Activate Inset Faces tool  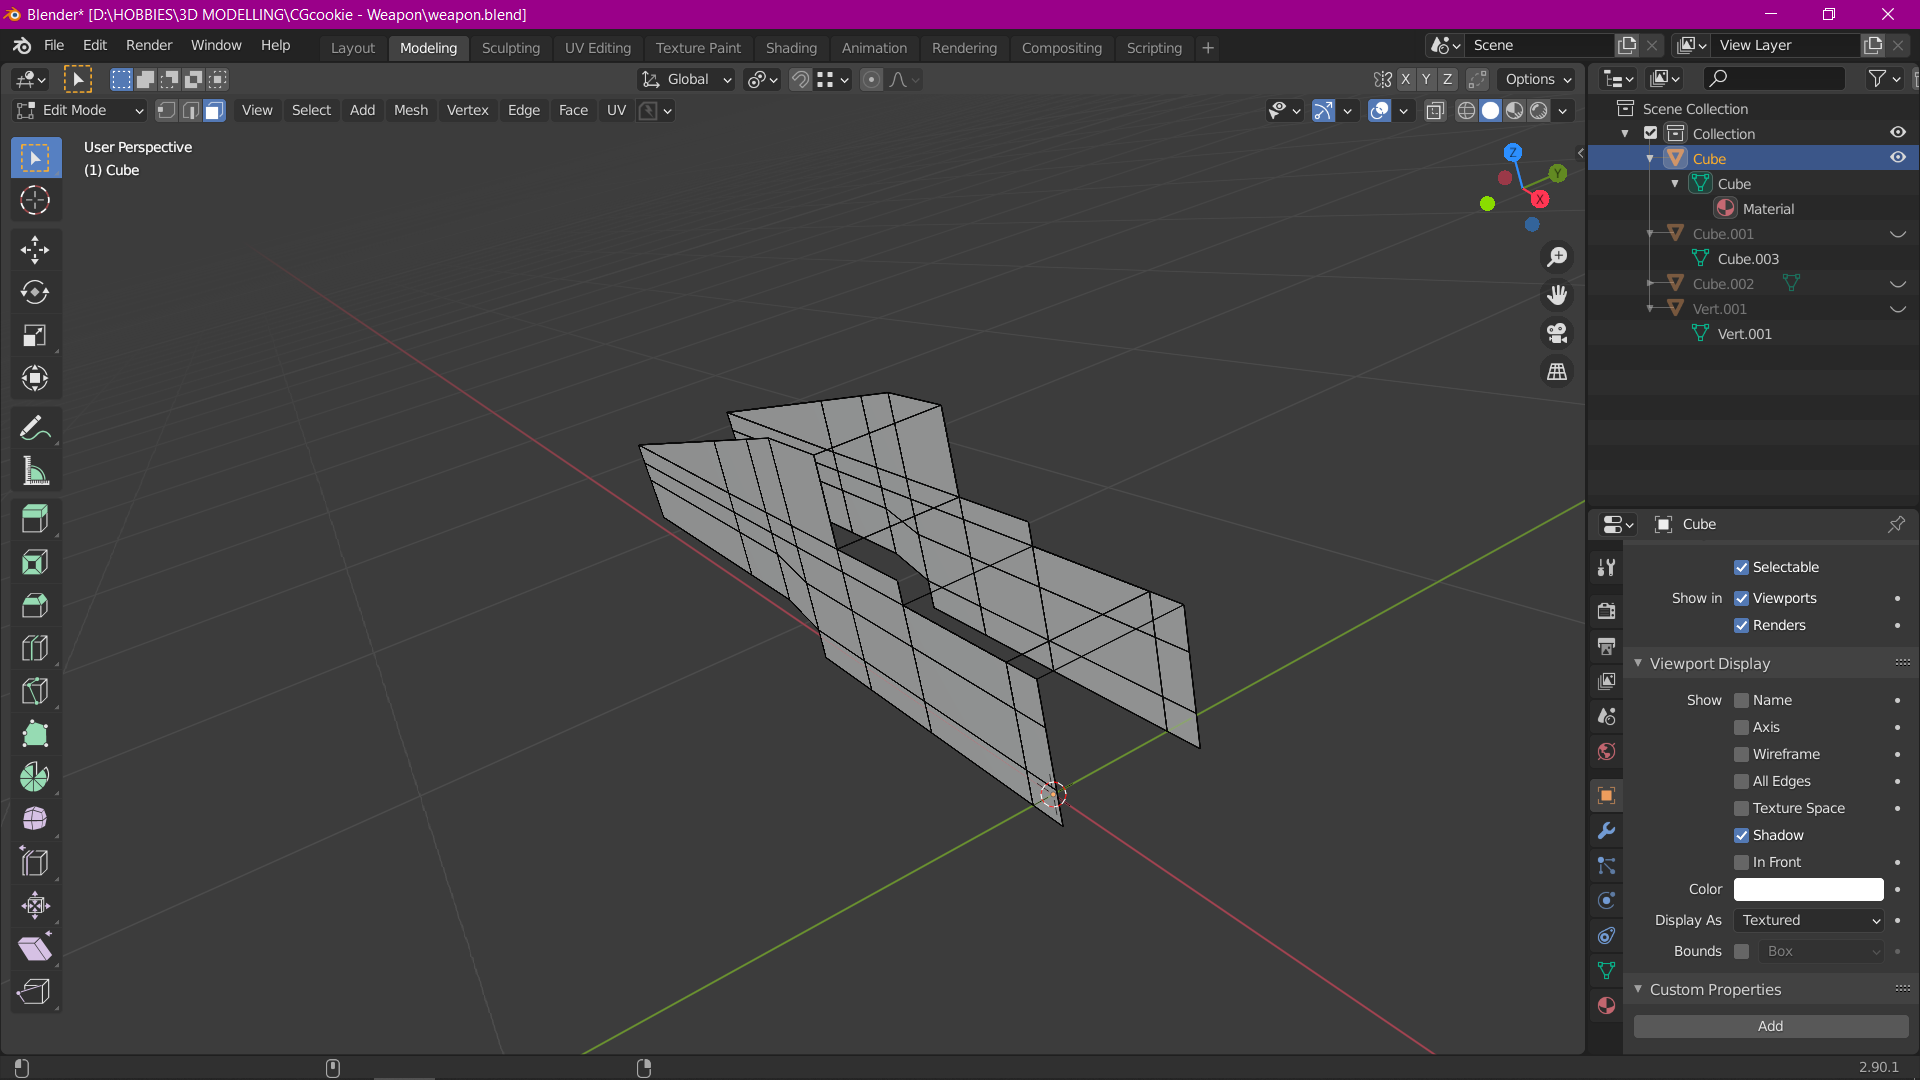tap(35, 562)
